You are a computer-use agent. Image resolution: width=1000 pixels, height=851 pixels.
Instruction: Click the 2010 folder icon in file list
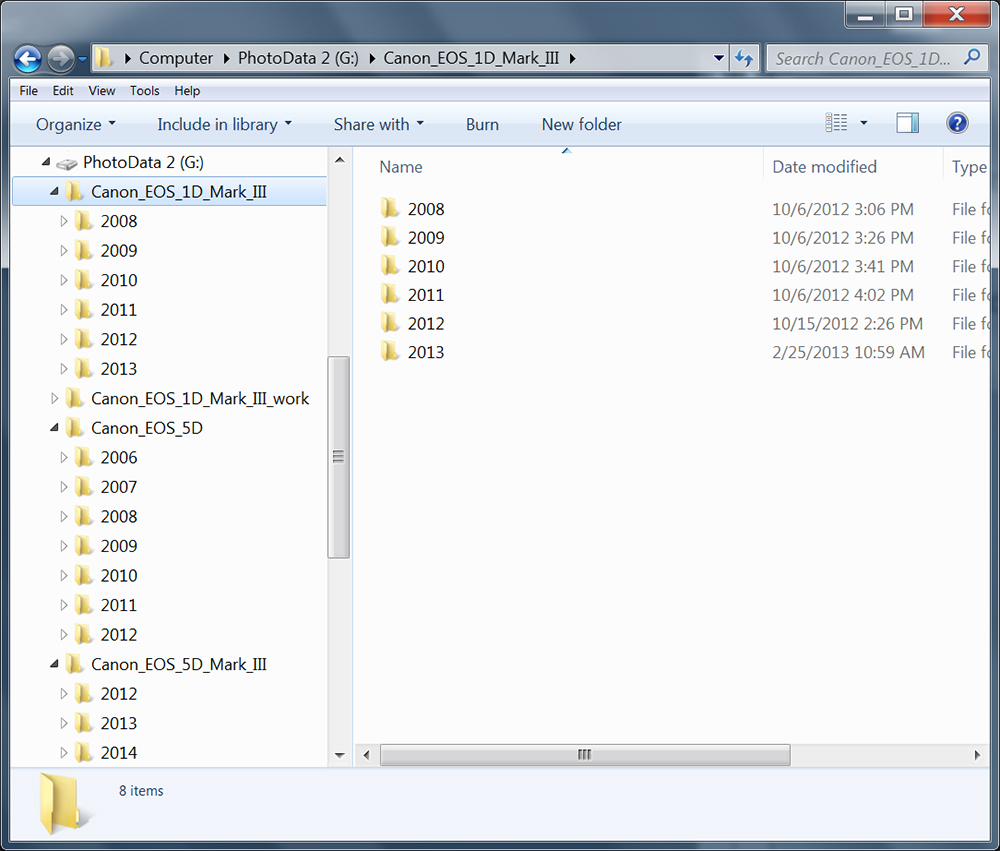(390, 265)
